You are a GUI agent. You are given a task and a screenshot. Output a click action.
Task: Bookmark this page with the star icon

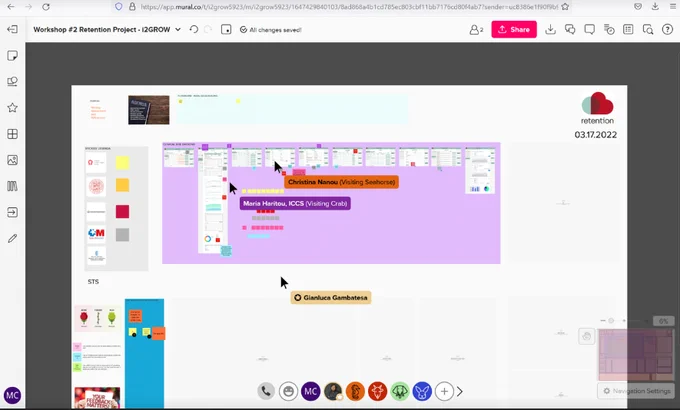(x=565, y=7)
